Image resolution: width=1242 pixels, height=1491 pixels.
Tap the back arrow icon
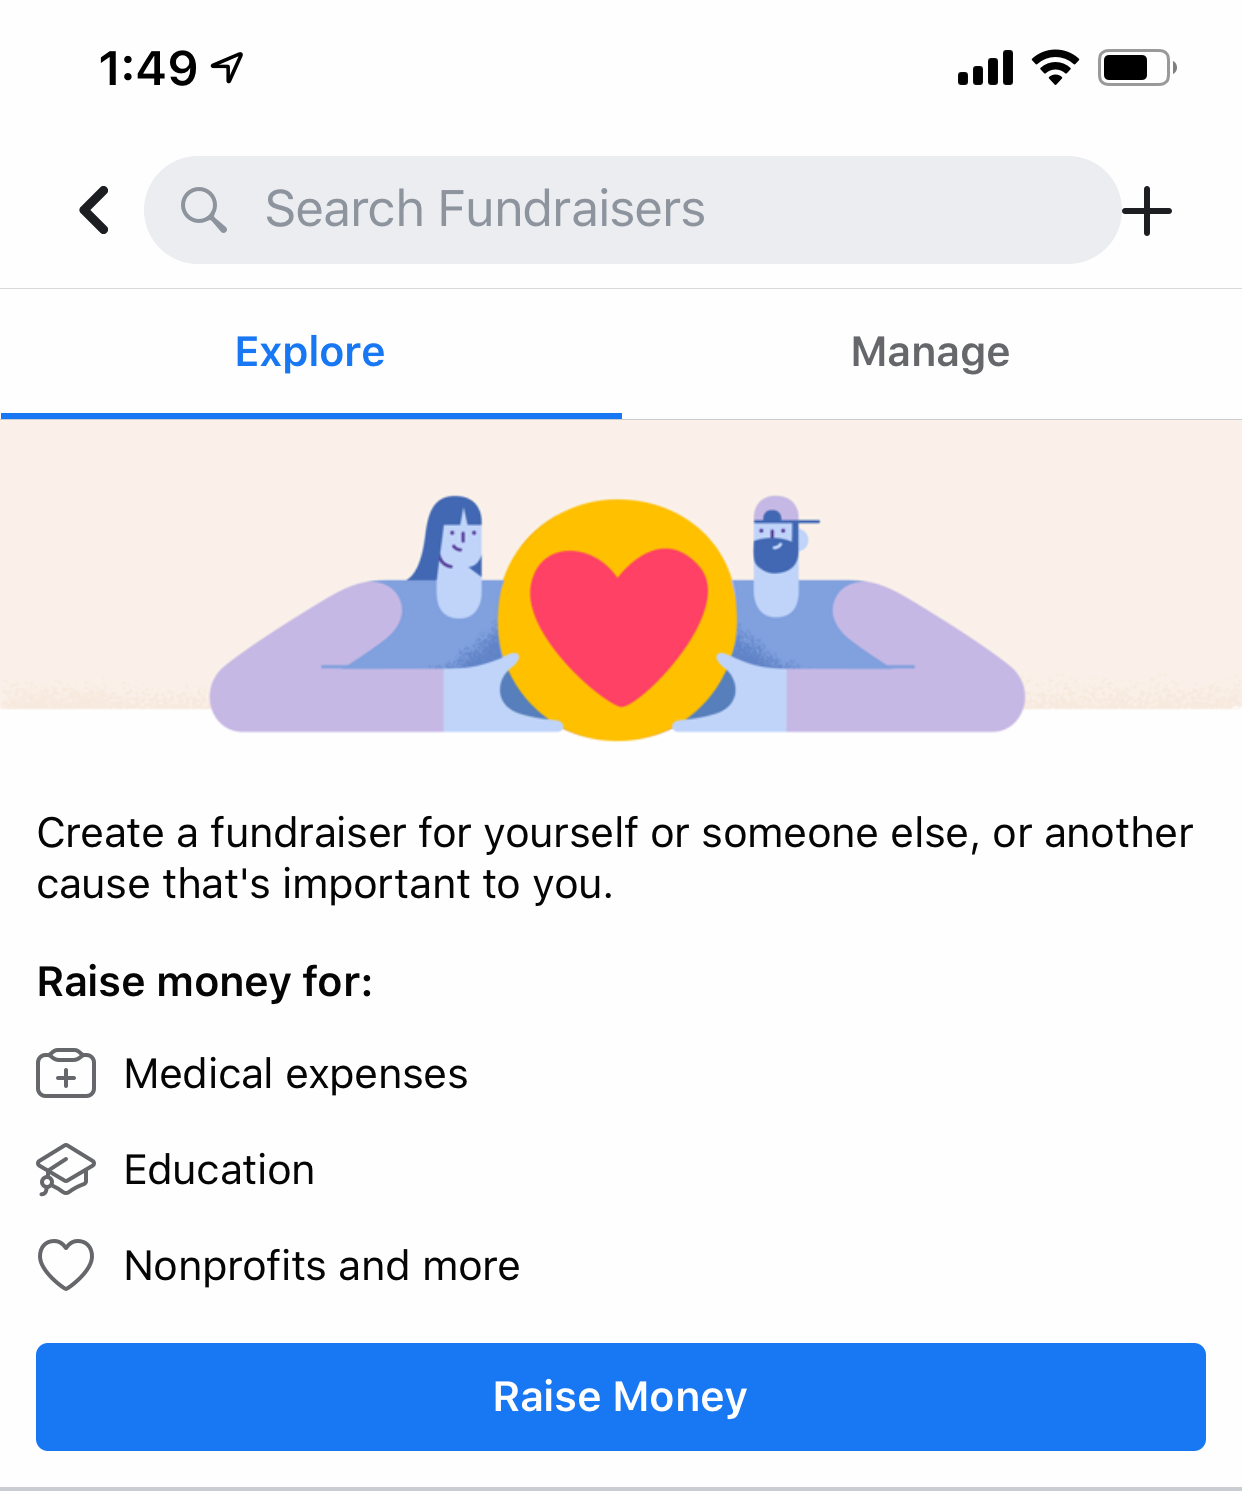point(95,210)
